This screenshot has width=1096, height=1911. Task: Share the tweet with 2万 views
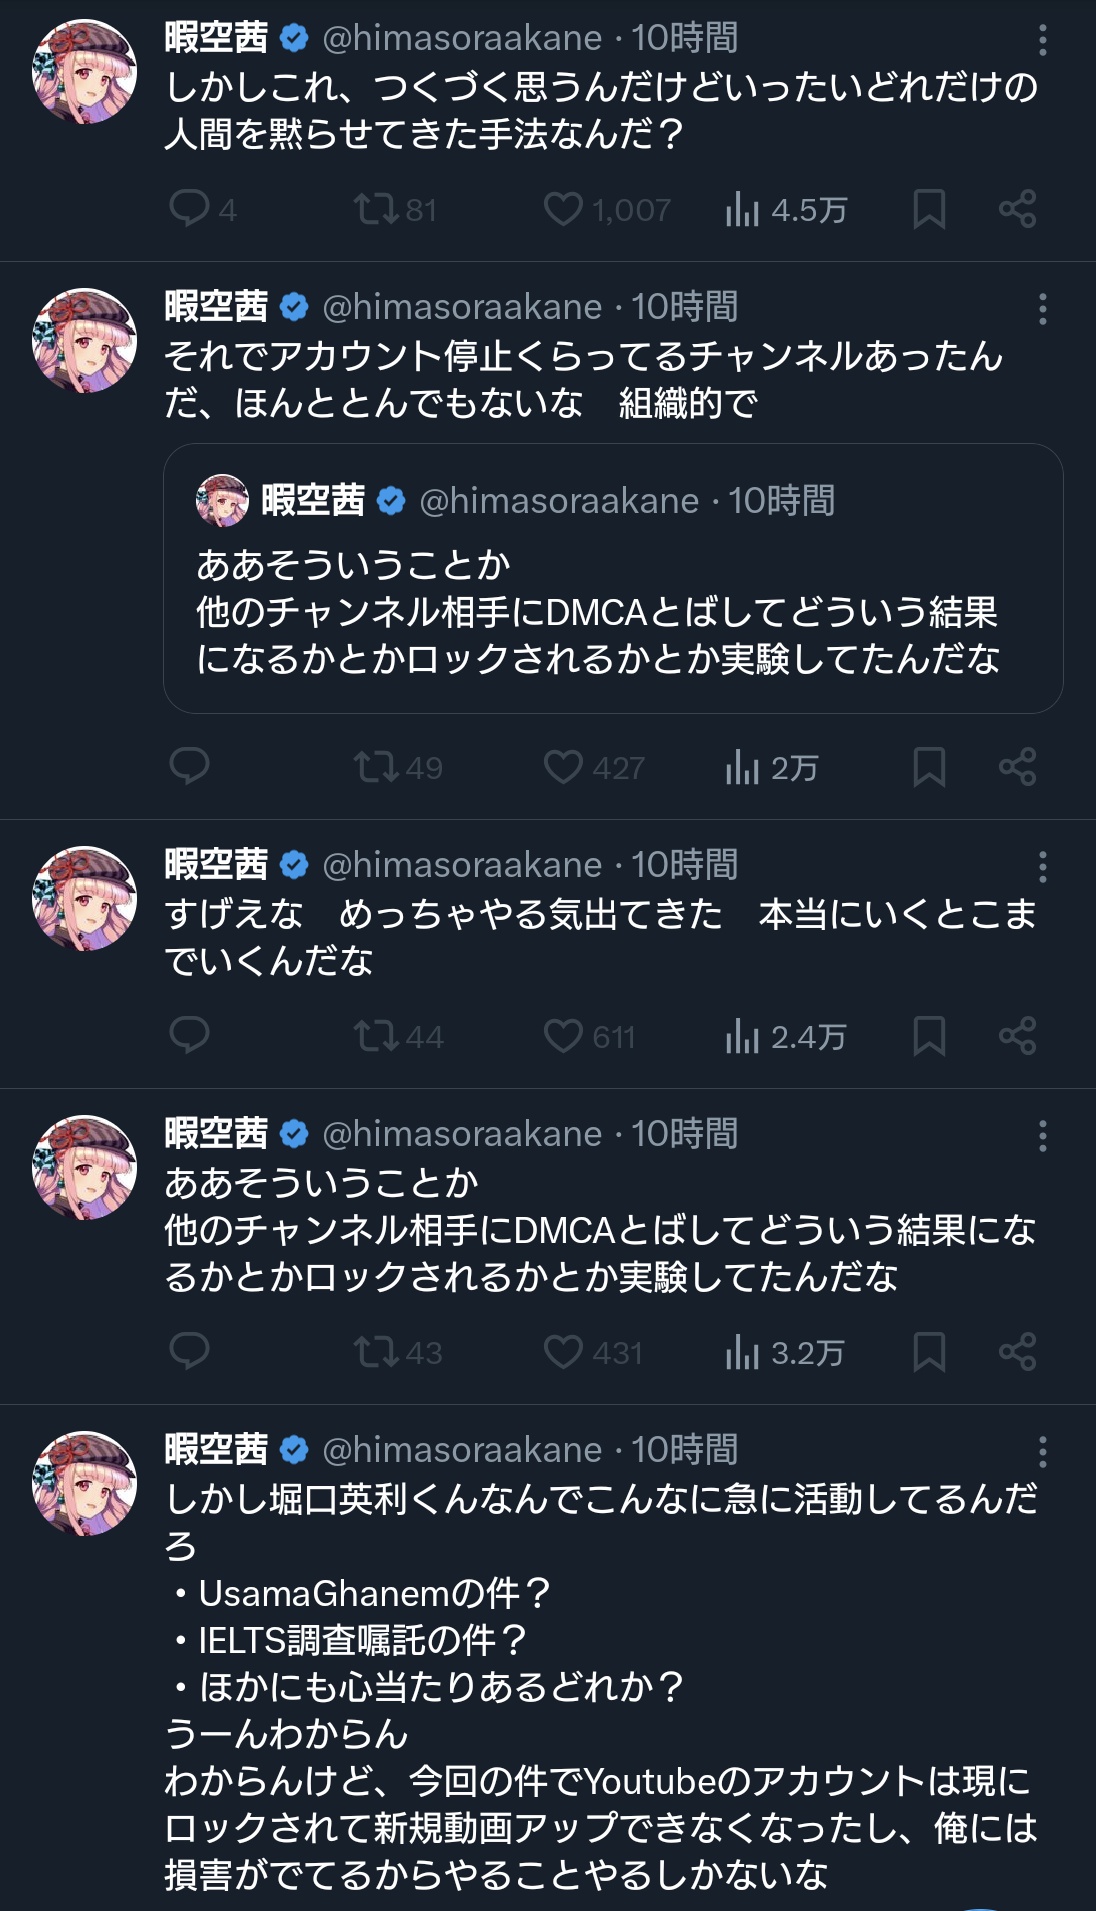coord(1017,767)
